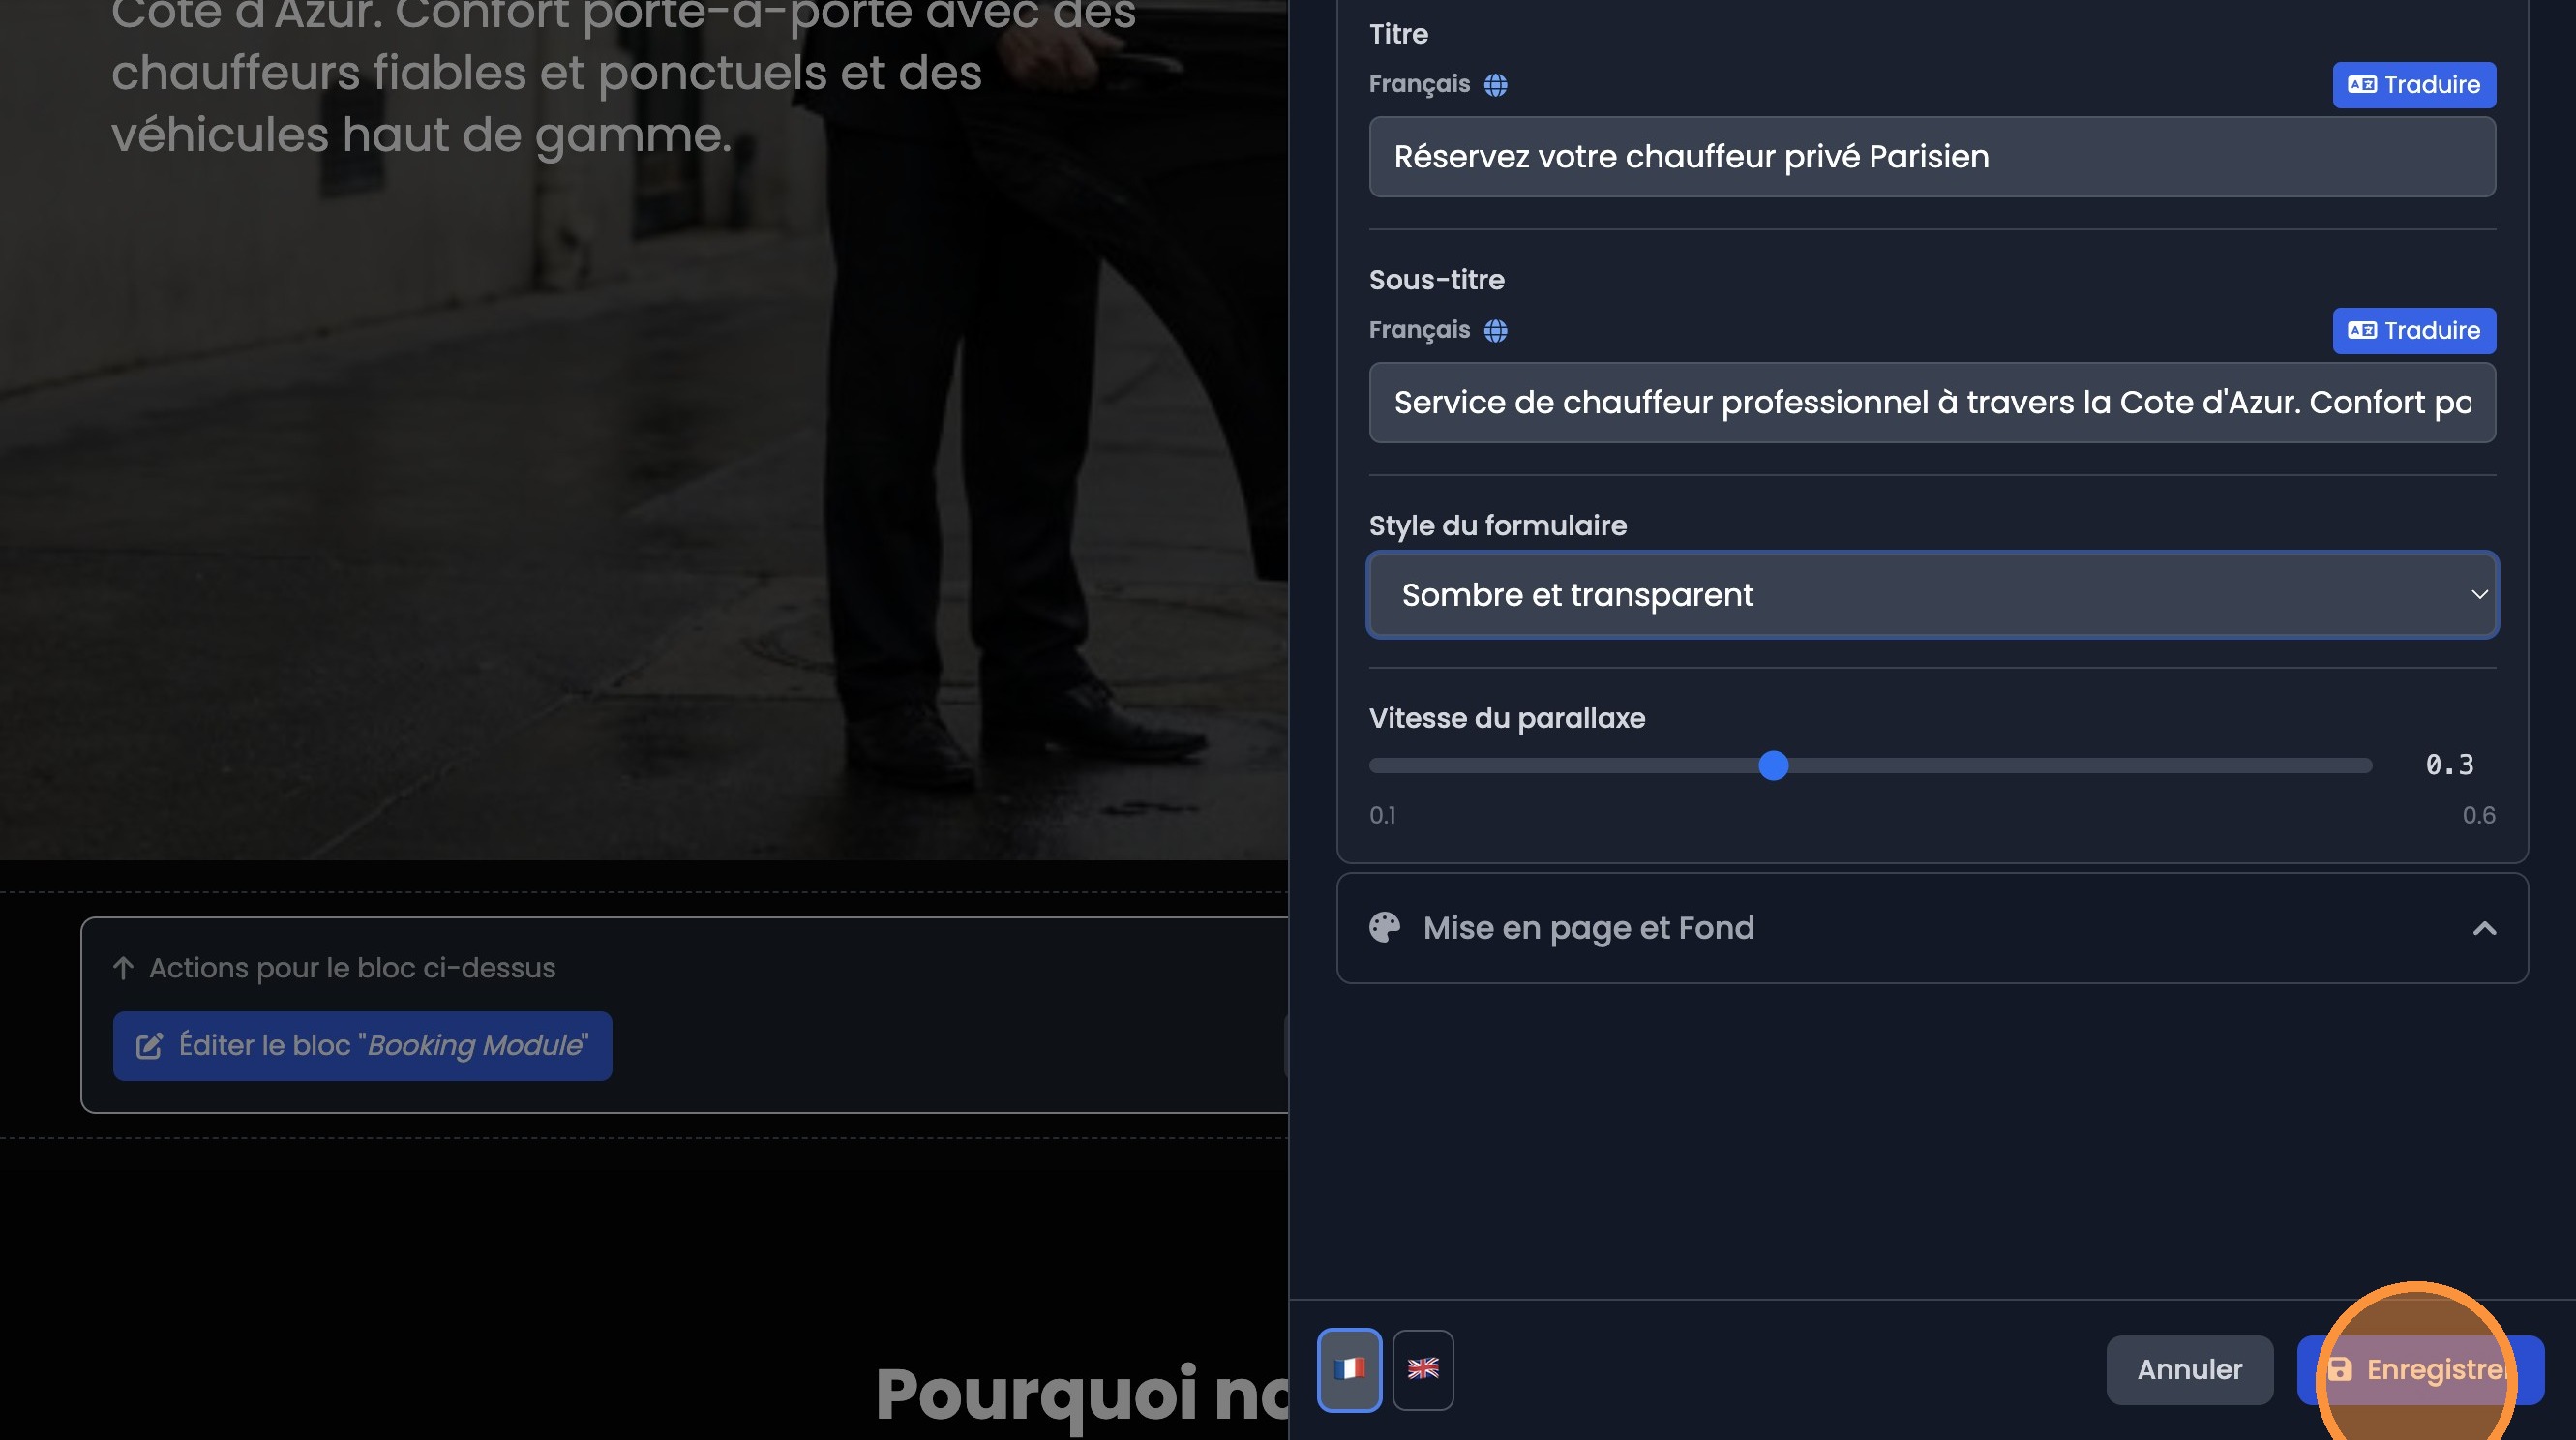The height and width of the screenshot is (1440, 2576).
Task: Click the palette icon in Mise en page
Action: pyautogui.click(x=1384, y=928)
